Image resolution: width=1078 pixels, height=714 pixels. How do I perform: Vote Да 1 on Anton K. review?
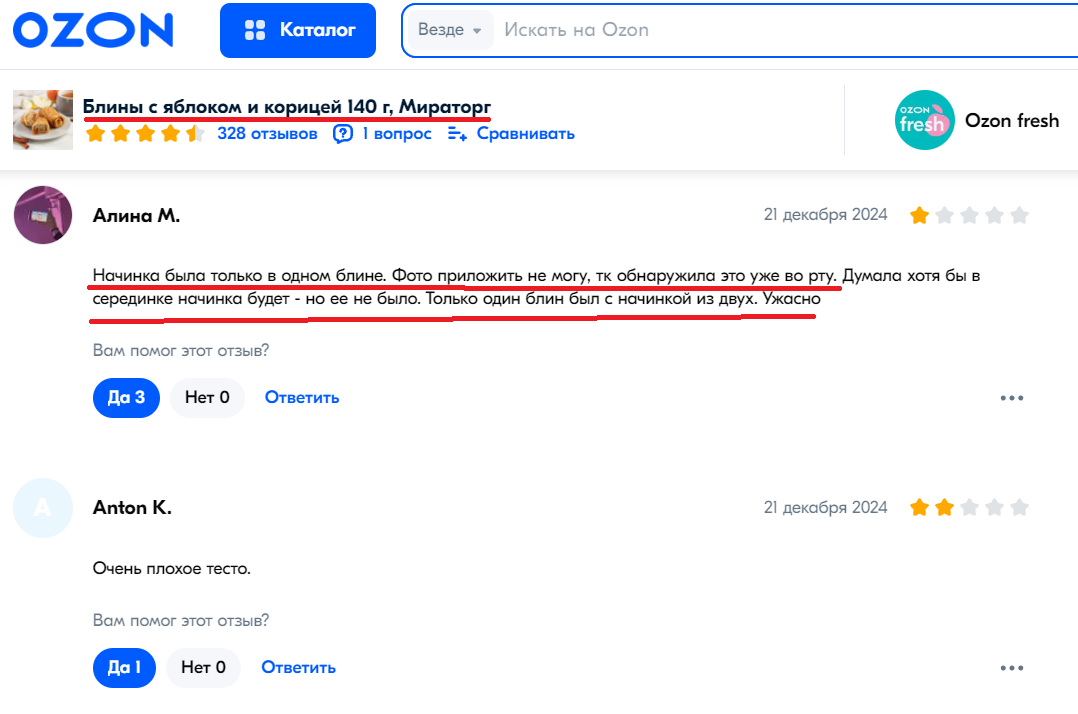[x=124, y=667]
